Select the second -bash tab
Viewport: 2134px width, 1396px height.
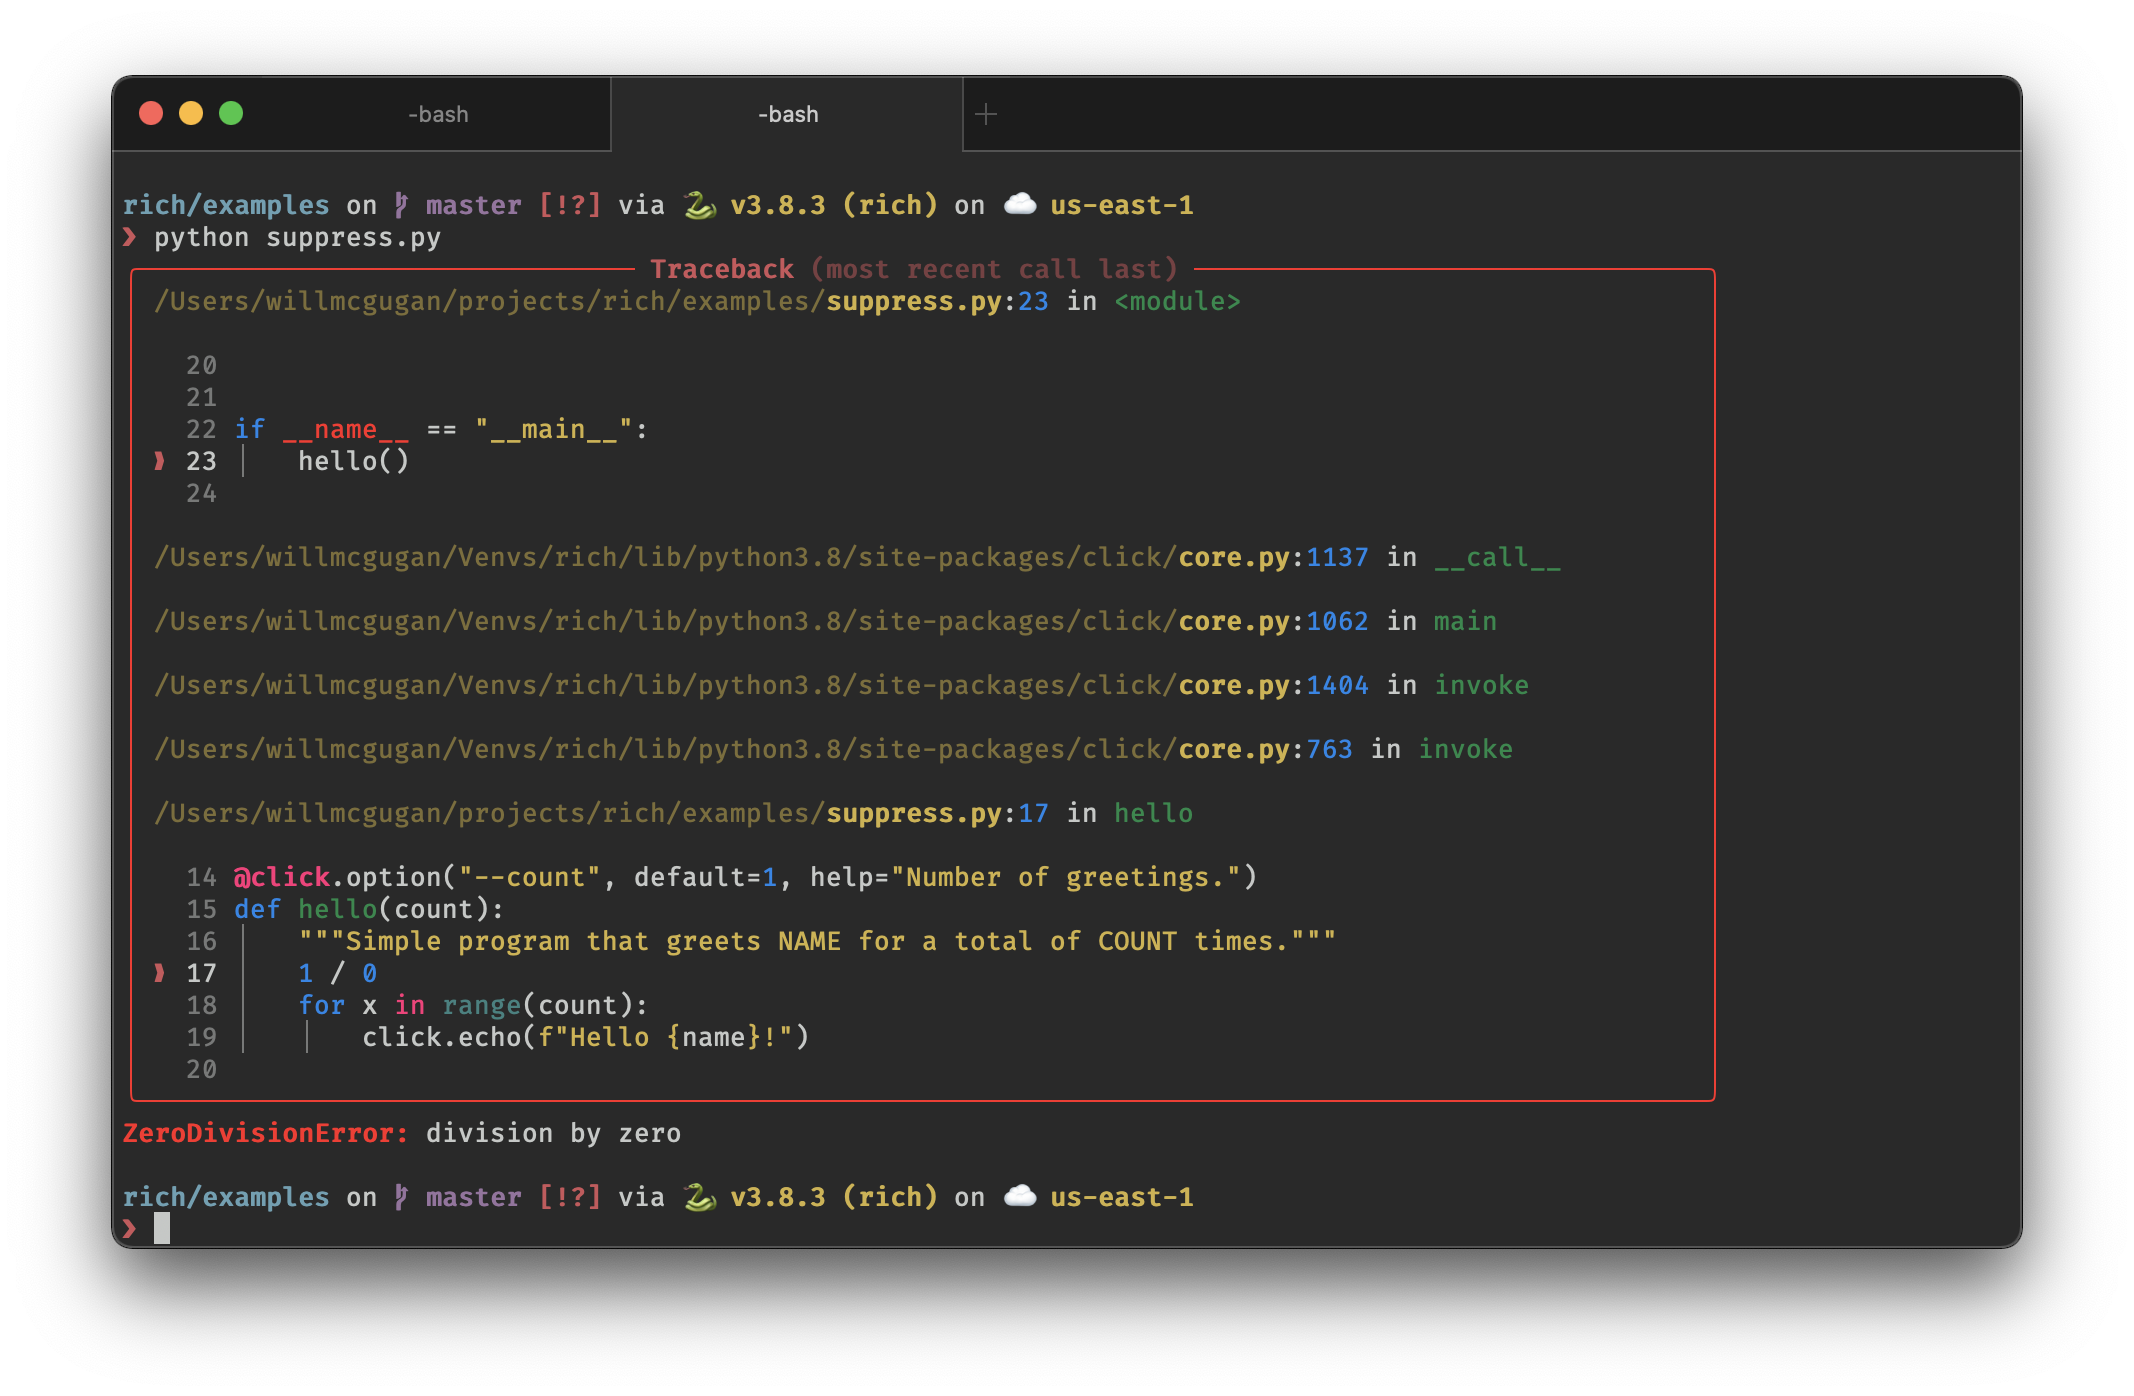[x=788, y=114]
